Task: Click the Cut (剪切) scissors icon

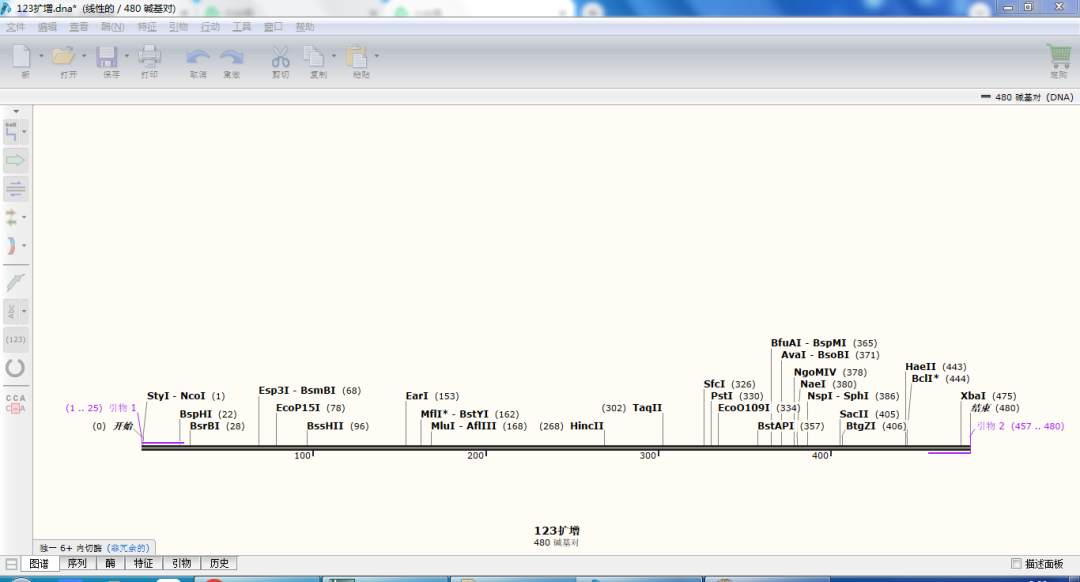Action: pos(280,56)
